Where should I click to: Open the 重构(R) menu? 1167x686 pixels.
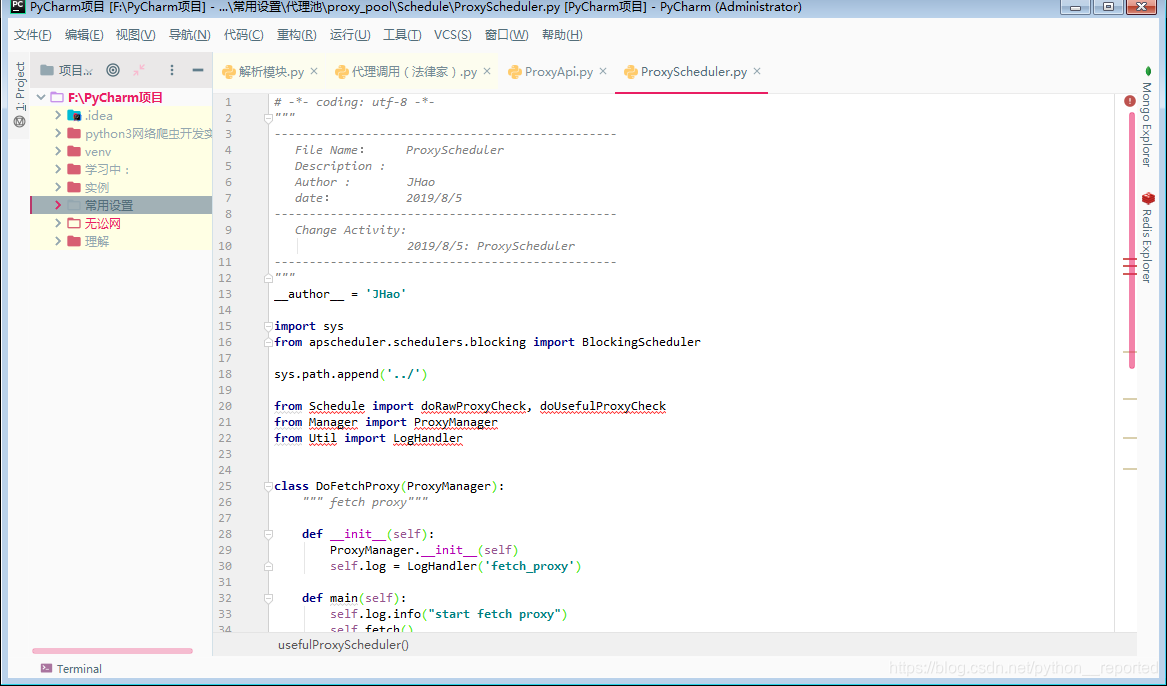click(x=296, y=35)
